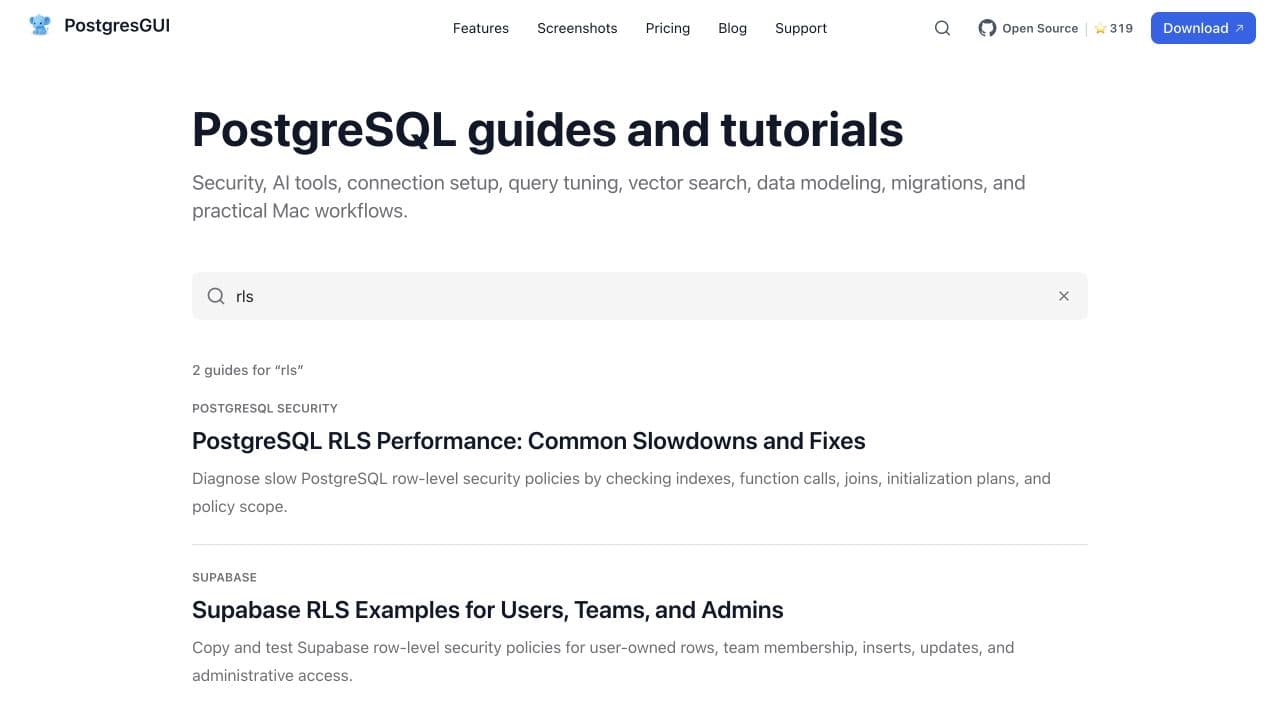Open the Blog nav link
This screenshot has height=720, width=1280.
click(x=732, y=28)
